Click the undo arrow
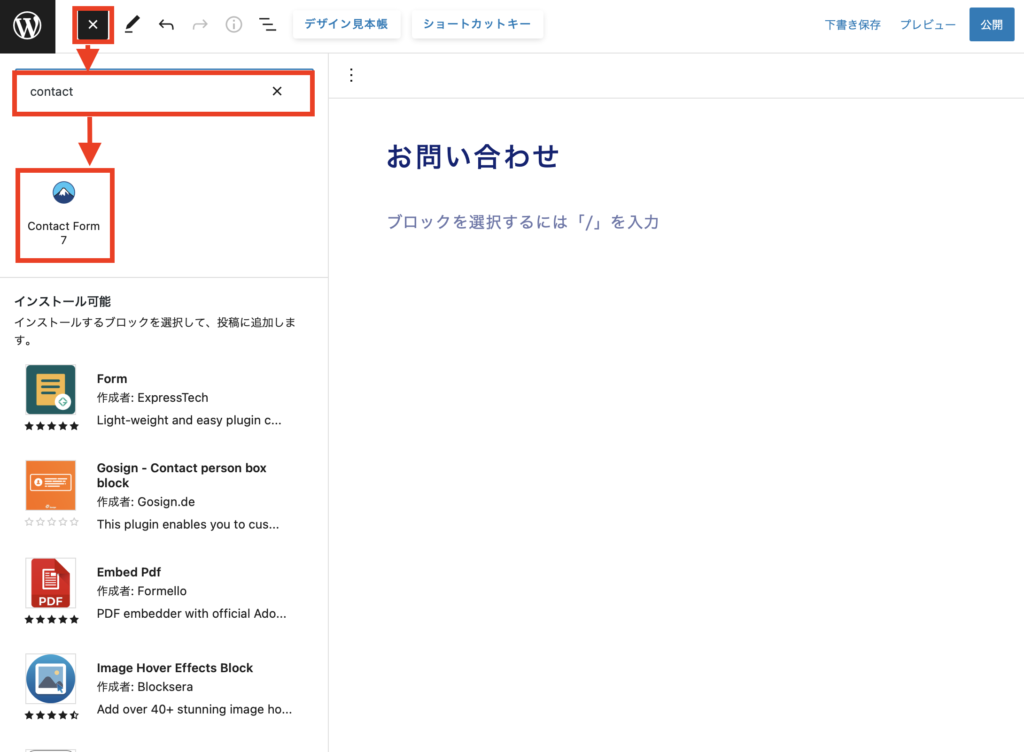1024x752 pixels. click(166, 25)
